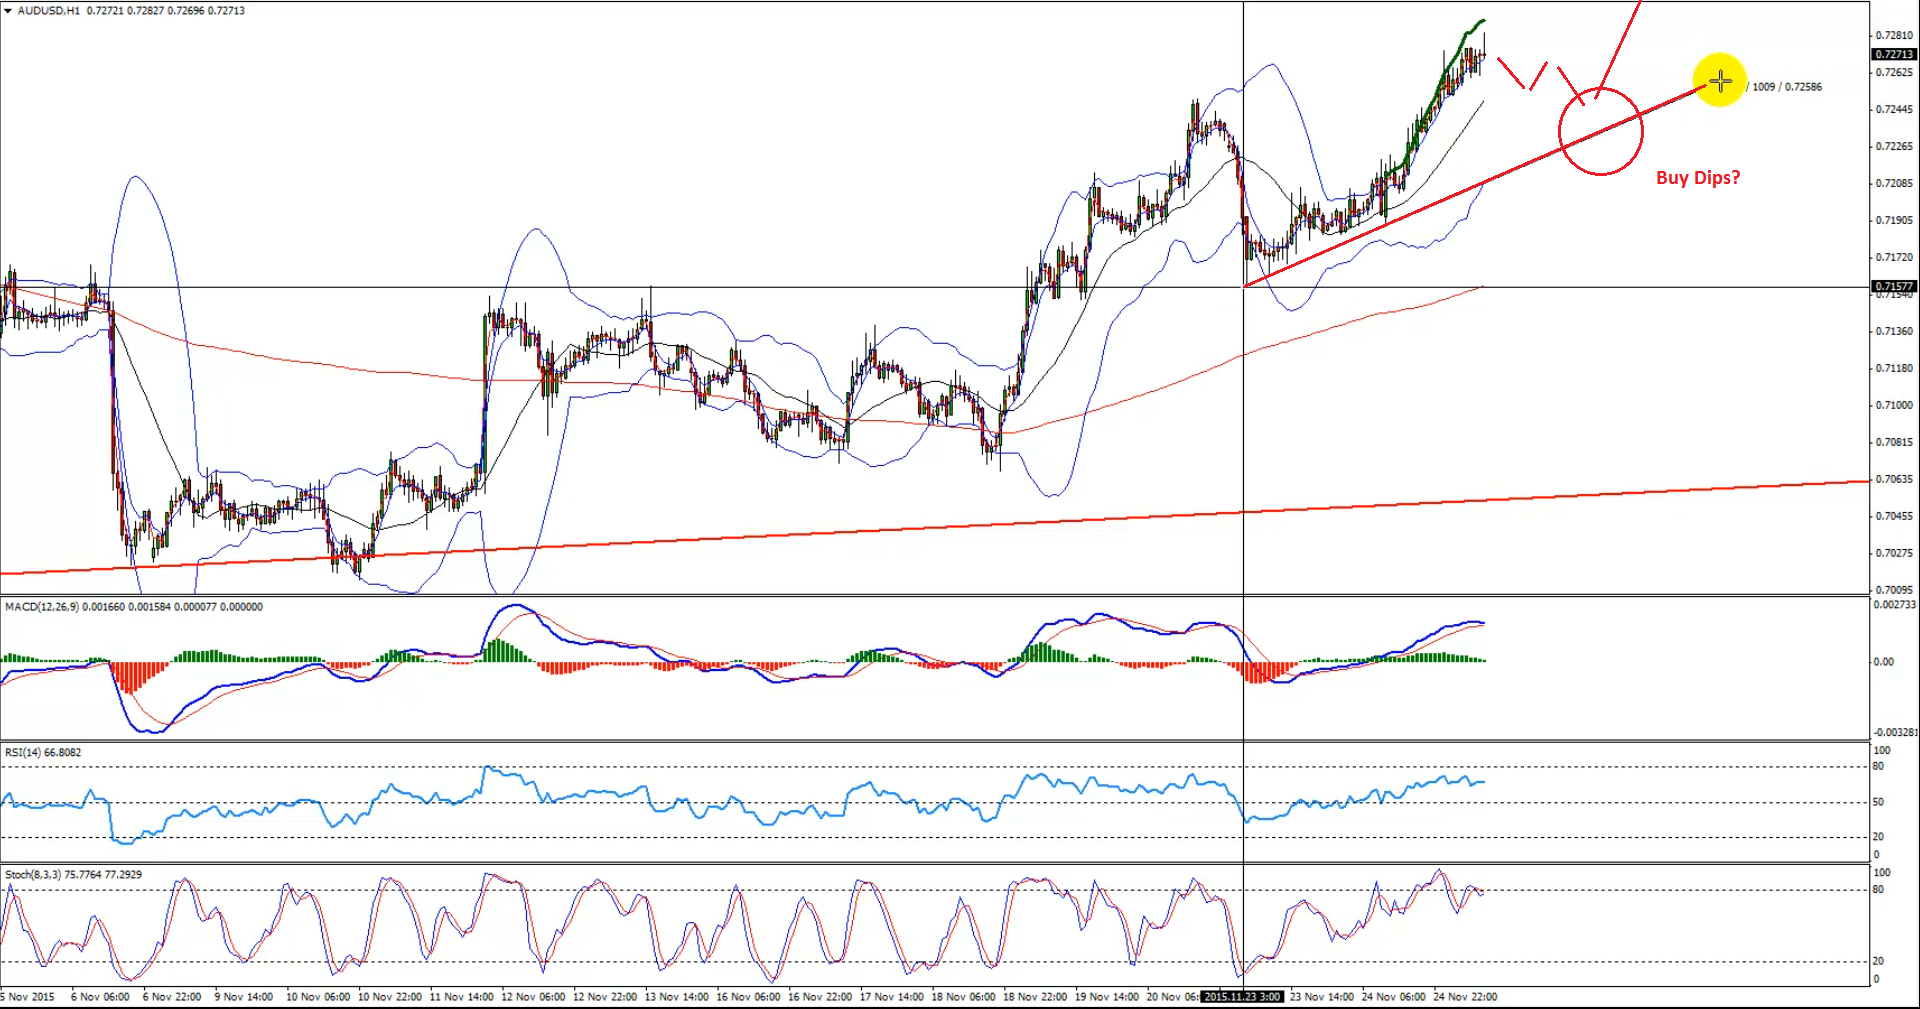The image size is (1920, 1009).
Task: Click the Stochastic 80 level scale label
Action: click(x=1878, y=889)
